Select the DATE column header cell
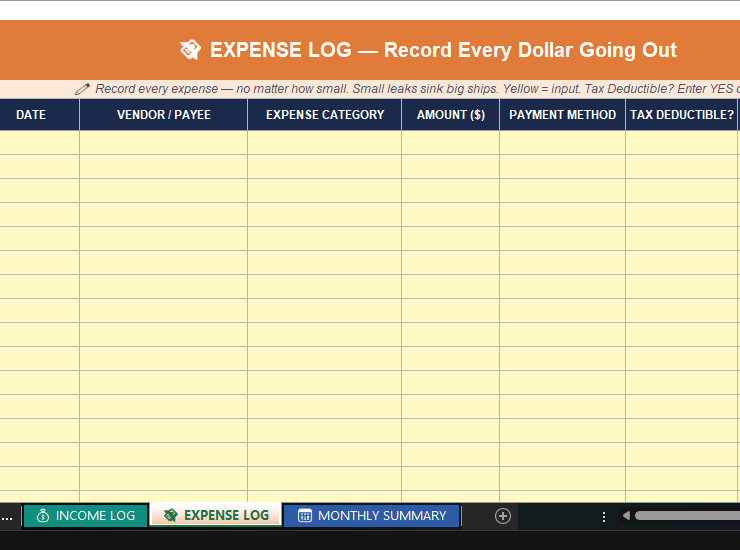Viewport: 740px width, 550px height. point(31,115)
